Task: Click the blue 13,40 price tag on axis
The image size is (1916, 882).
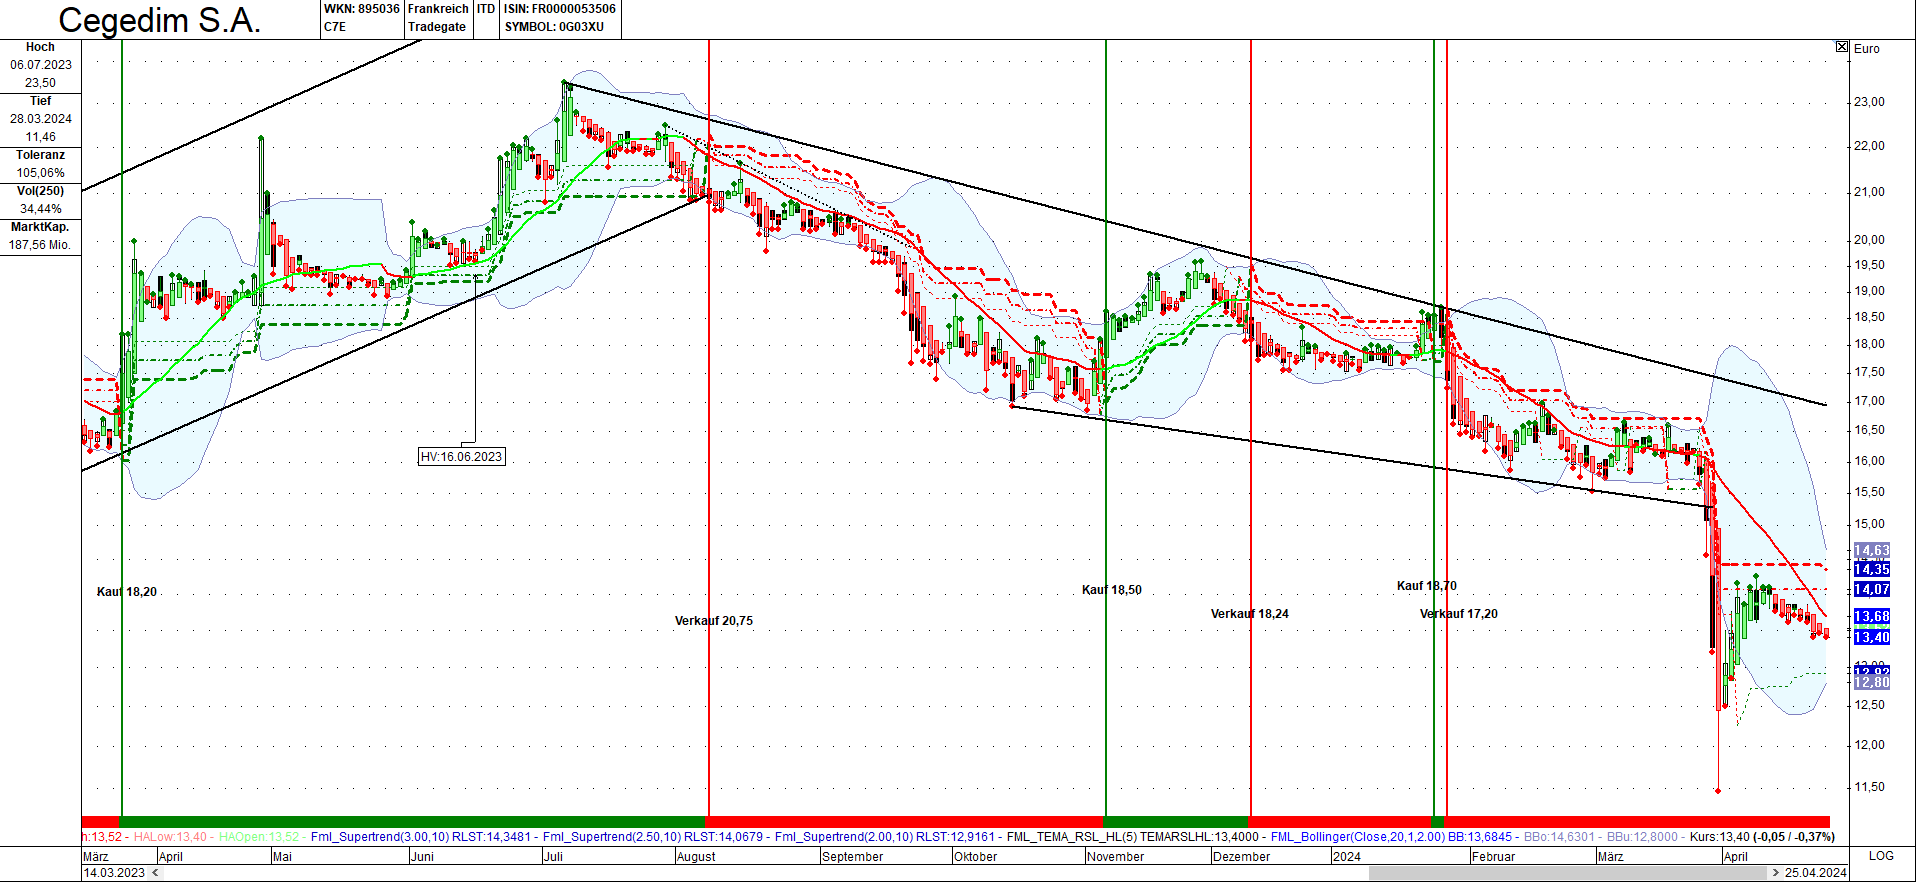Action: [x=1872, y=637]
